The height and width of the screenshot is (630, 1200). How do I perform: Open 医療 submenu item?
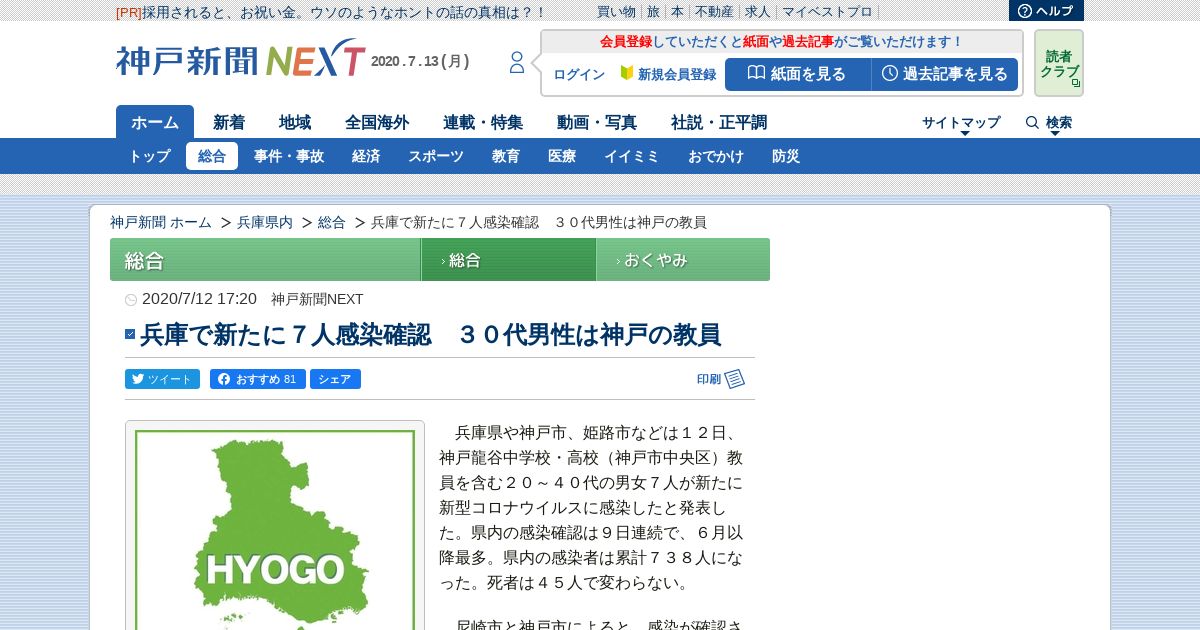(562, 156)
